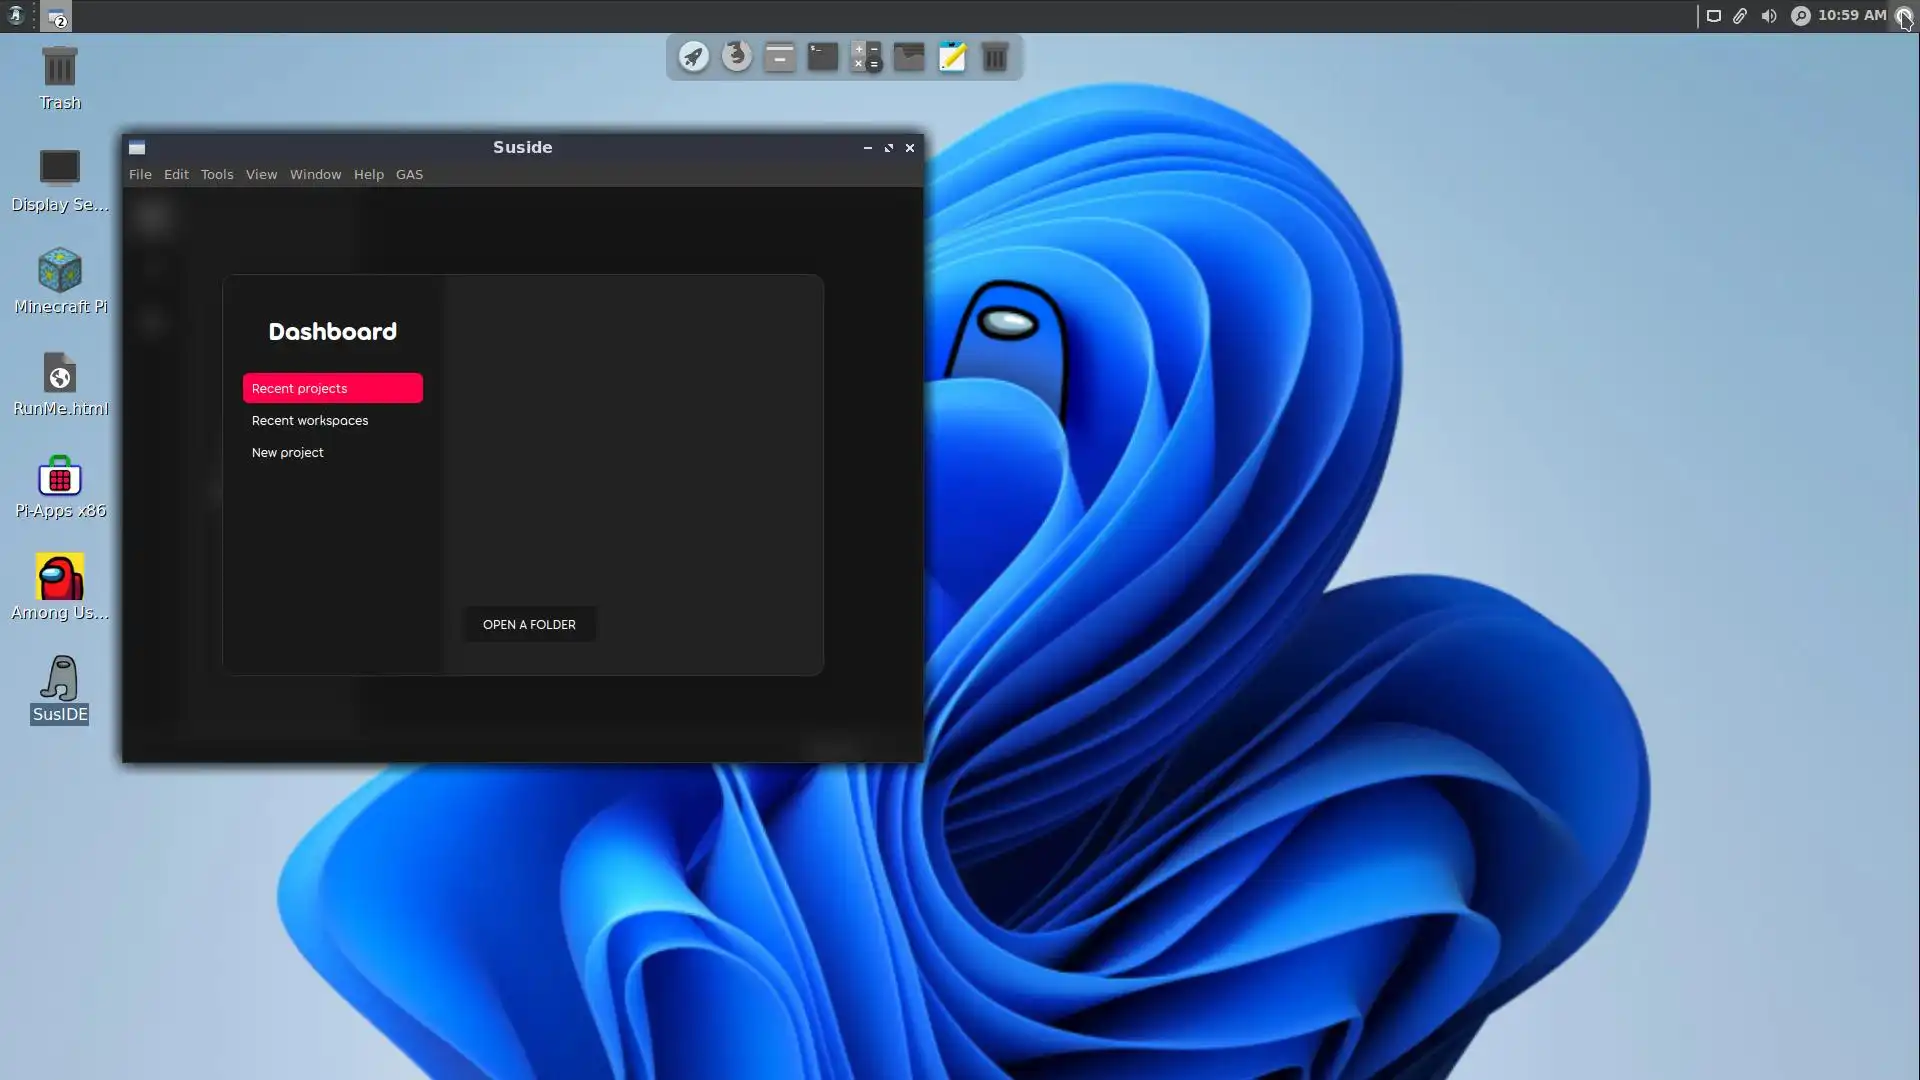
Task: Click the OPEN A FOLDER button
Action: 529,624
